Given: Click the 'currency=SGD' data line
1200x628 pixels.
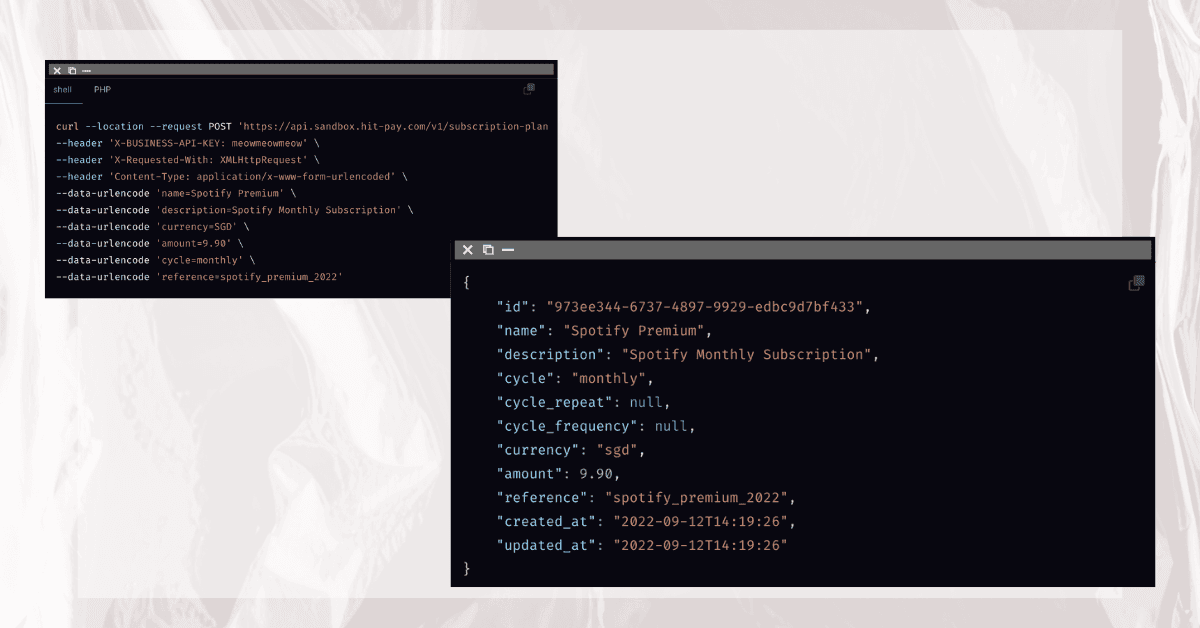Looking at the screenshot, I should 152,226.
